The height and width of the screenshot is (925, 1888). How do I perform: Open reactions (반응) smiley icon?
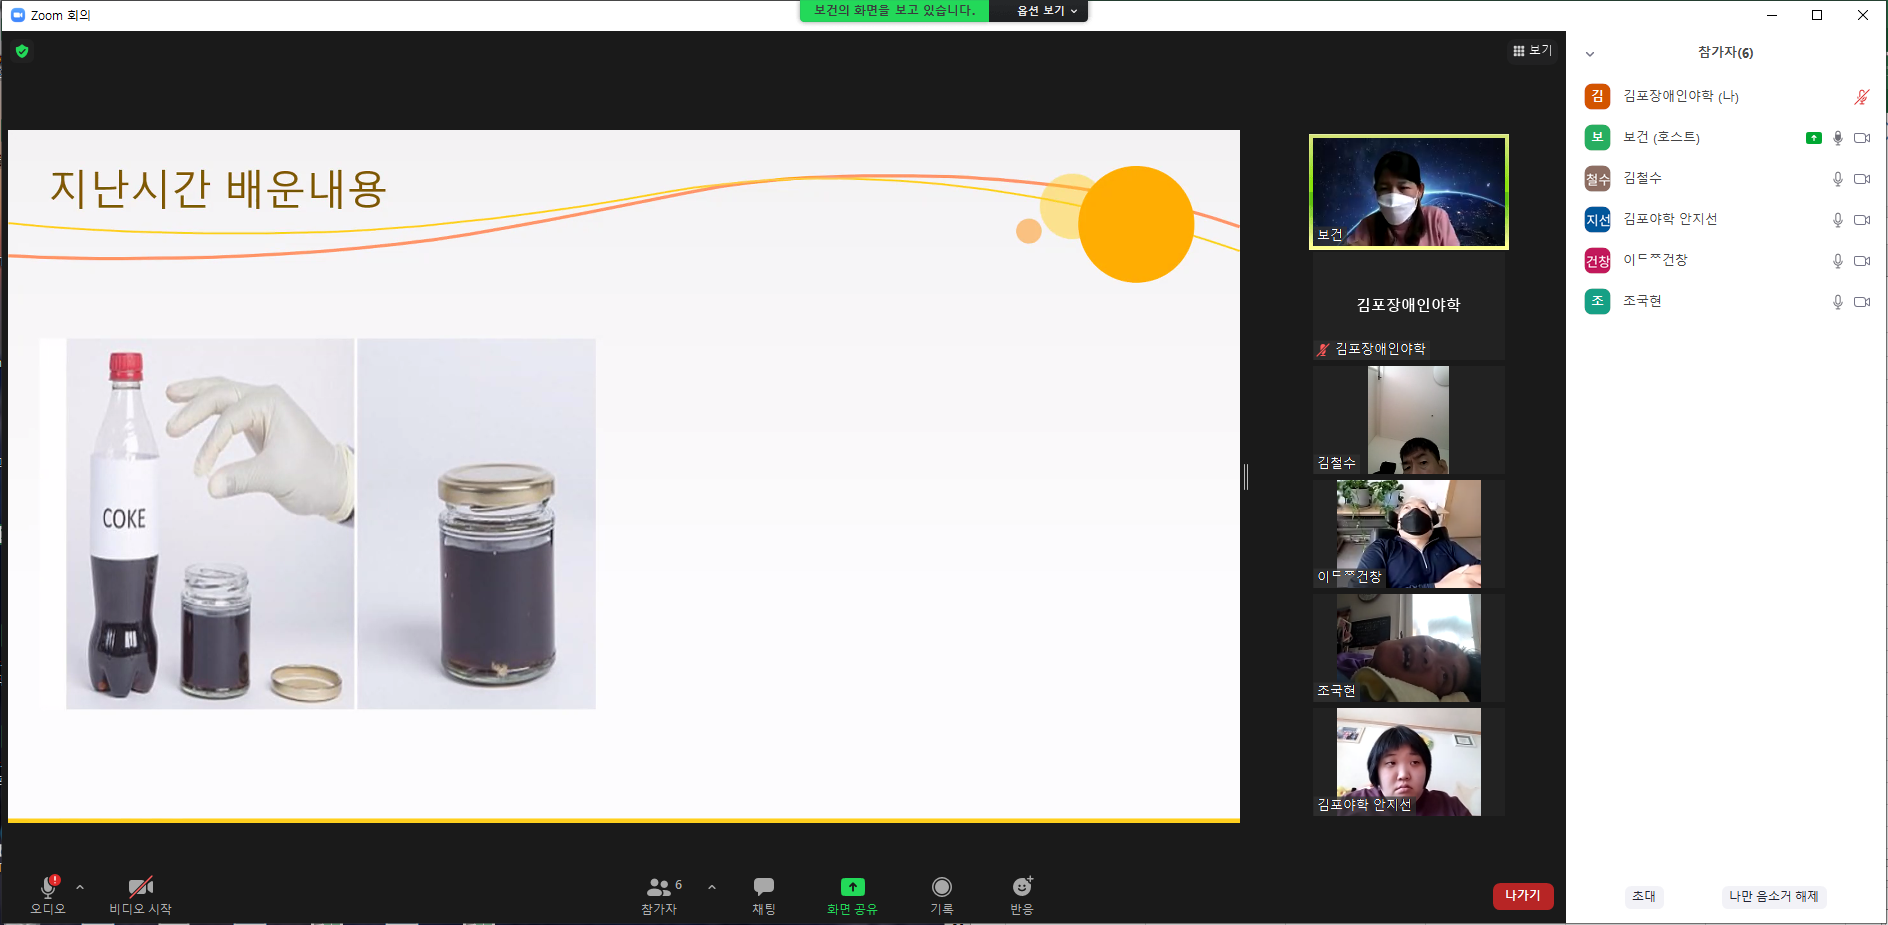1022,887
